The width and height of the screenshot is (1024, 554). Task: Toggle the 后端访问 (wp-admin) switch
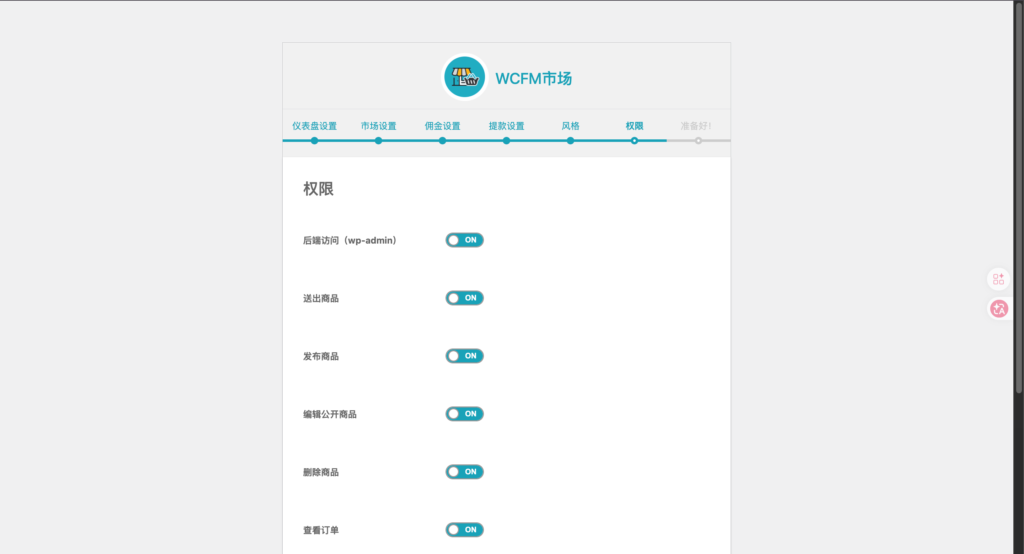(464, 240)
